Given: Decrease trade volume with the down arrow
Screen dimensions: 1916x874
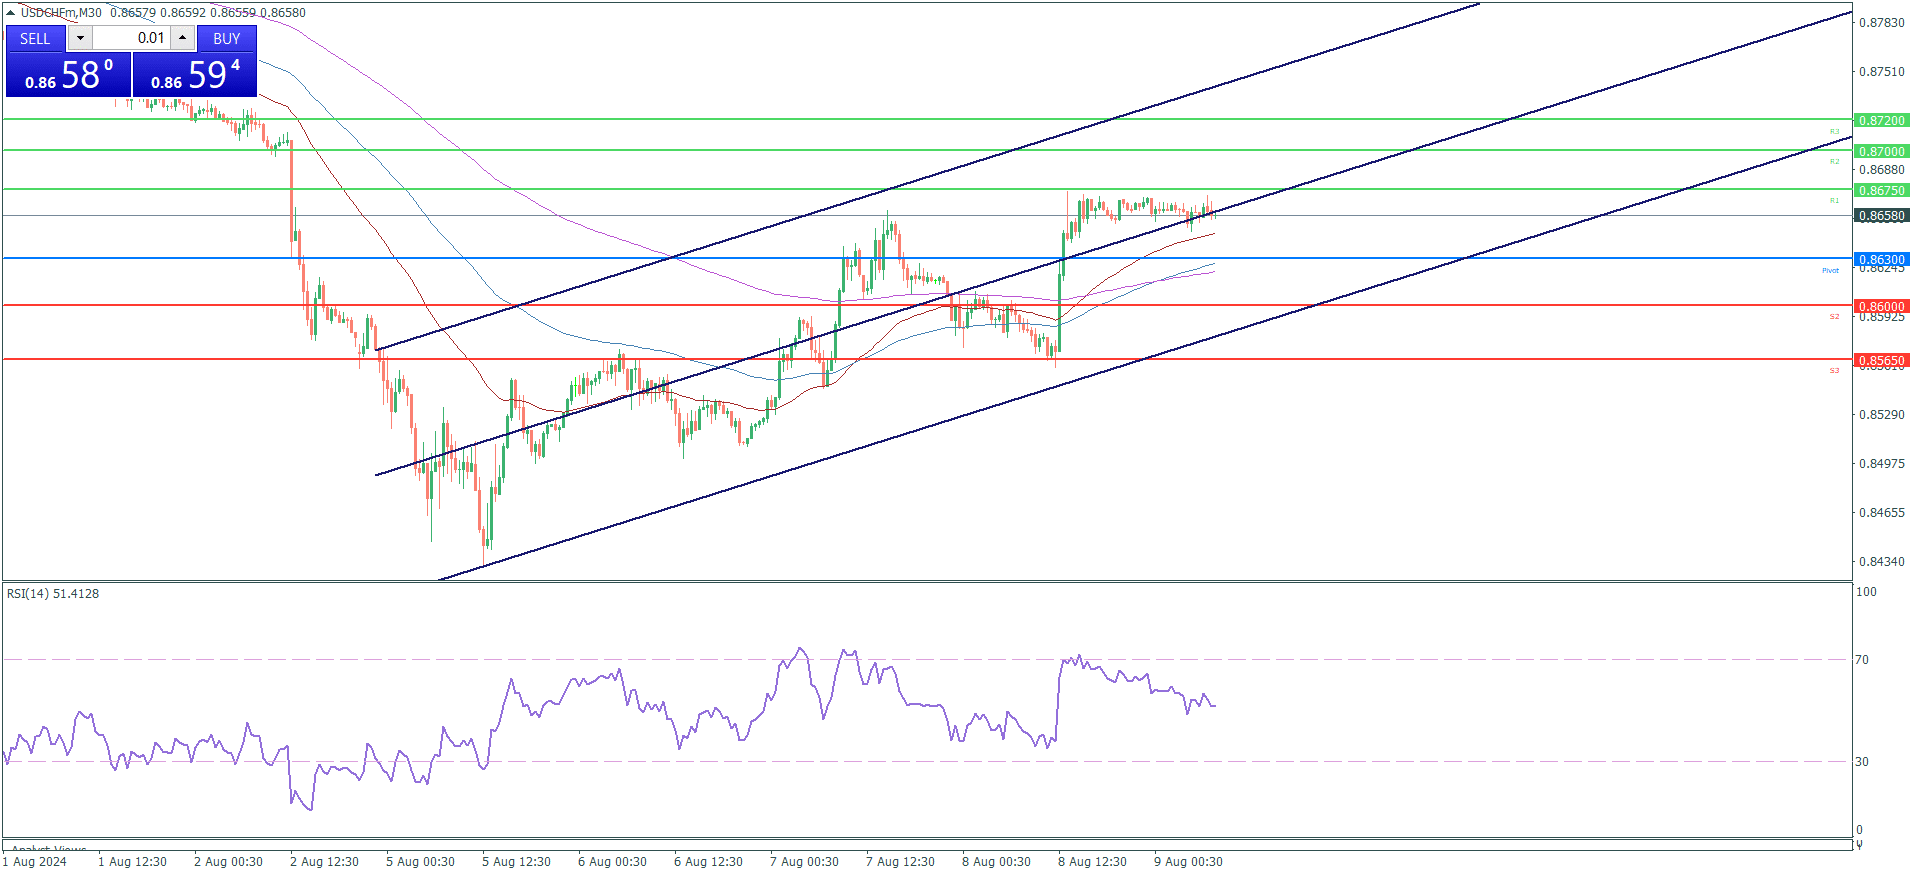Looking at the screenshot, I should (80, 38).
